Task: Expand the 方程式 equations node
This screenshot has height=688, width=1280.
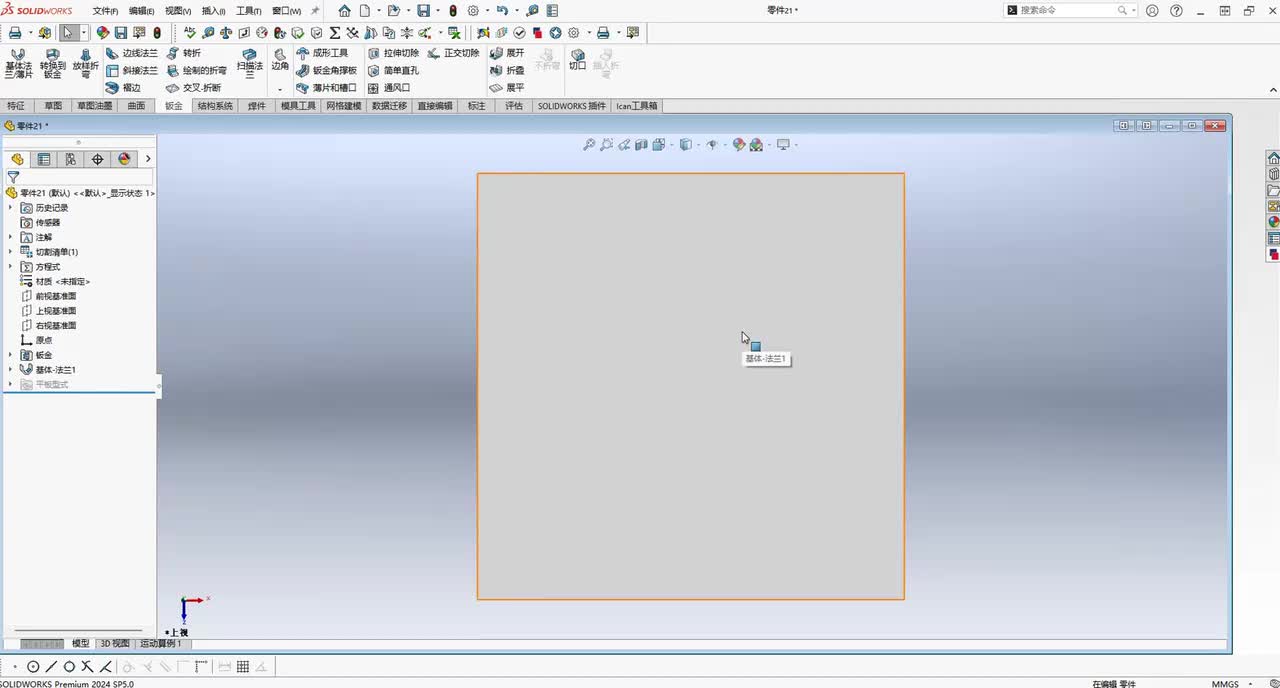Action: [11, 267]
